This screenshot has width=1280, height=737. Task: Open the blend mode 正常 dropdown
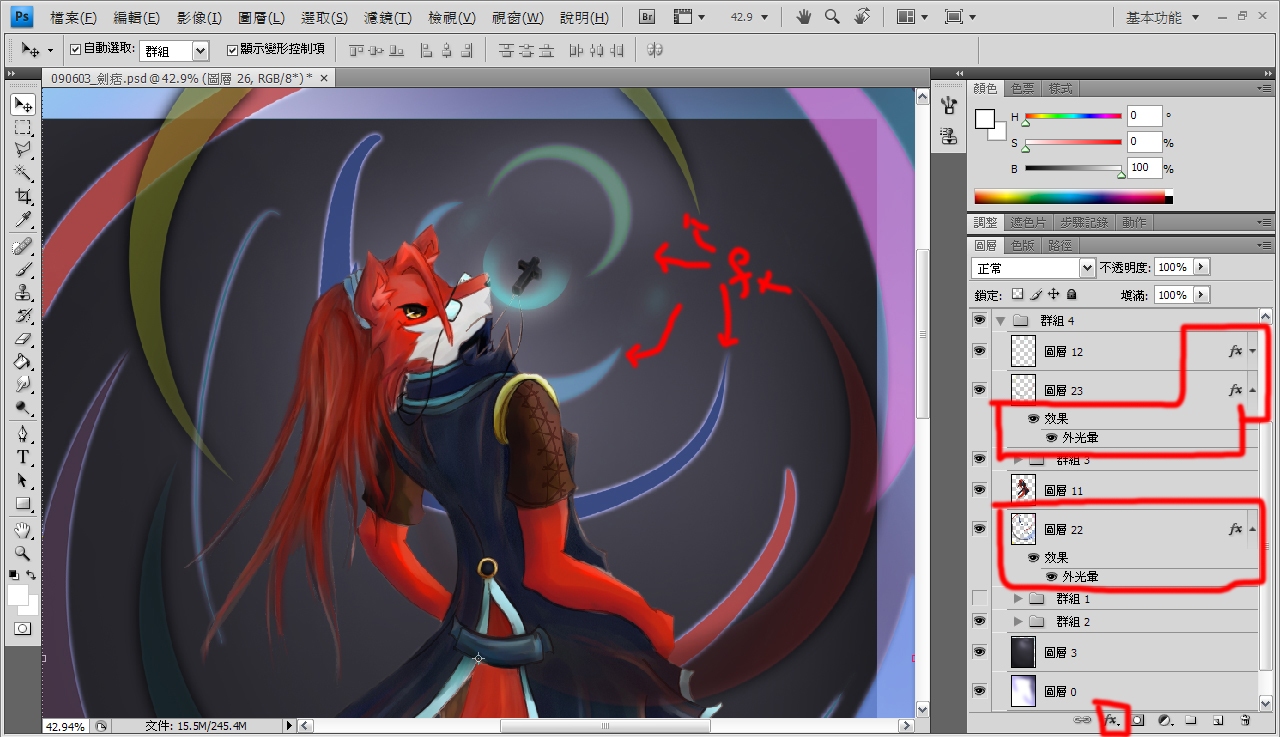(1087, 268)
